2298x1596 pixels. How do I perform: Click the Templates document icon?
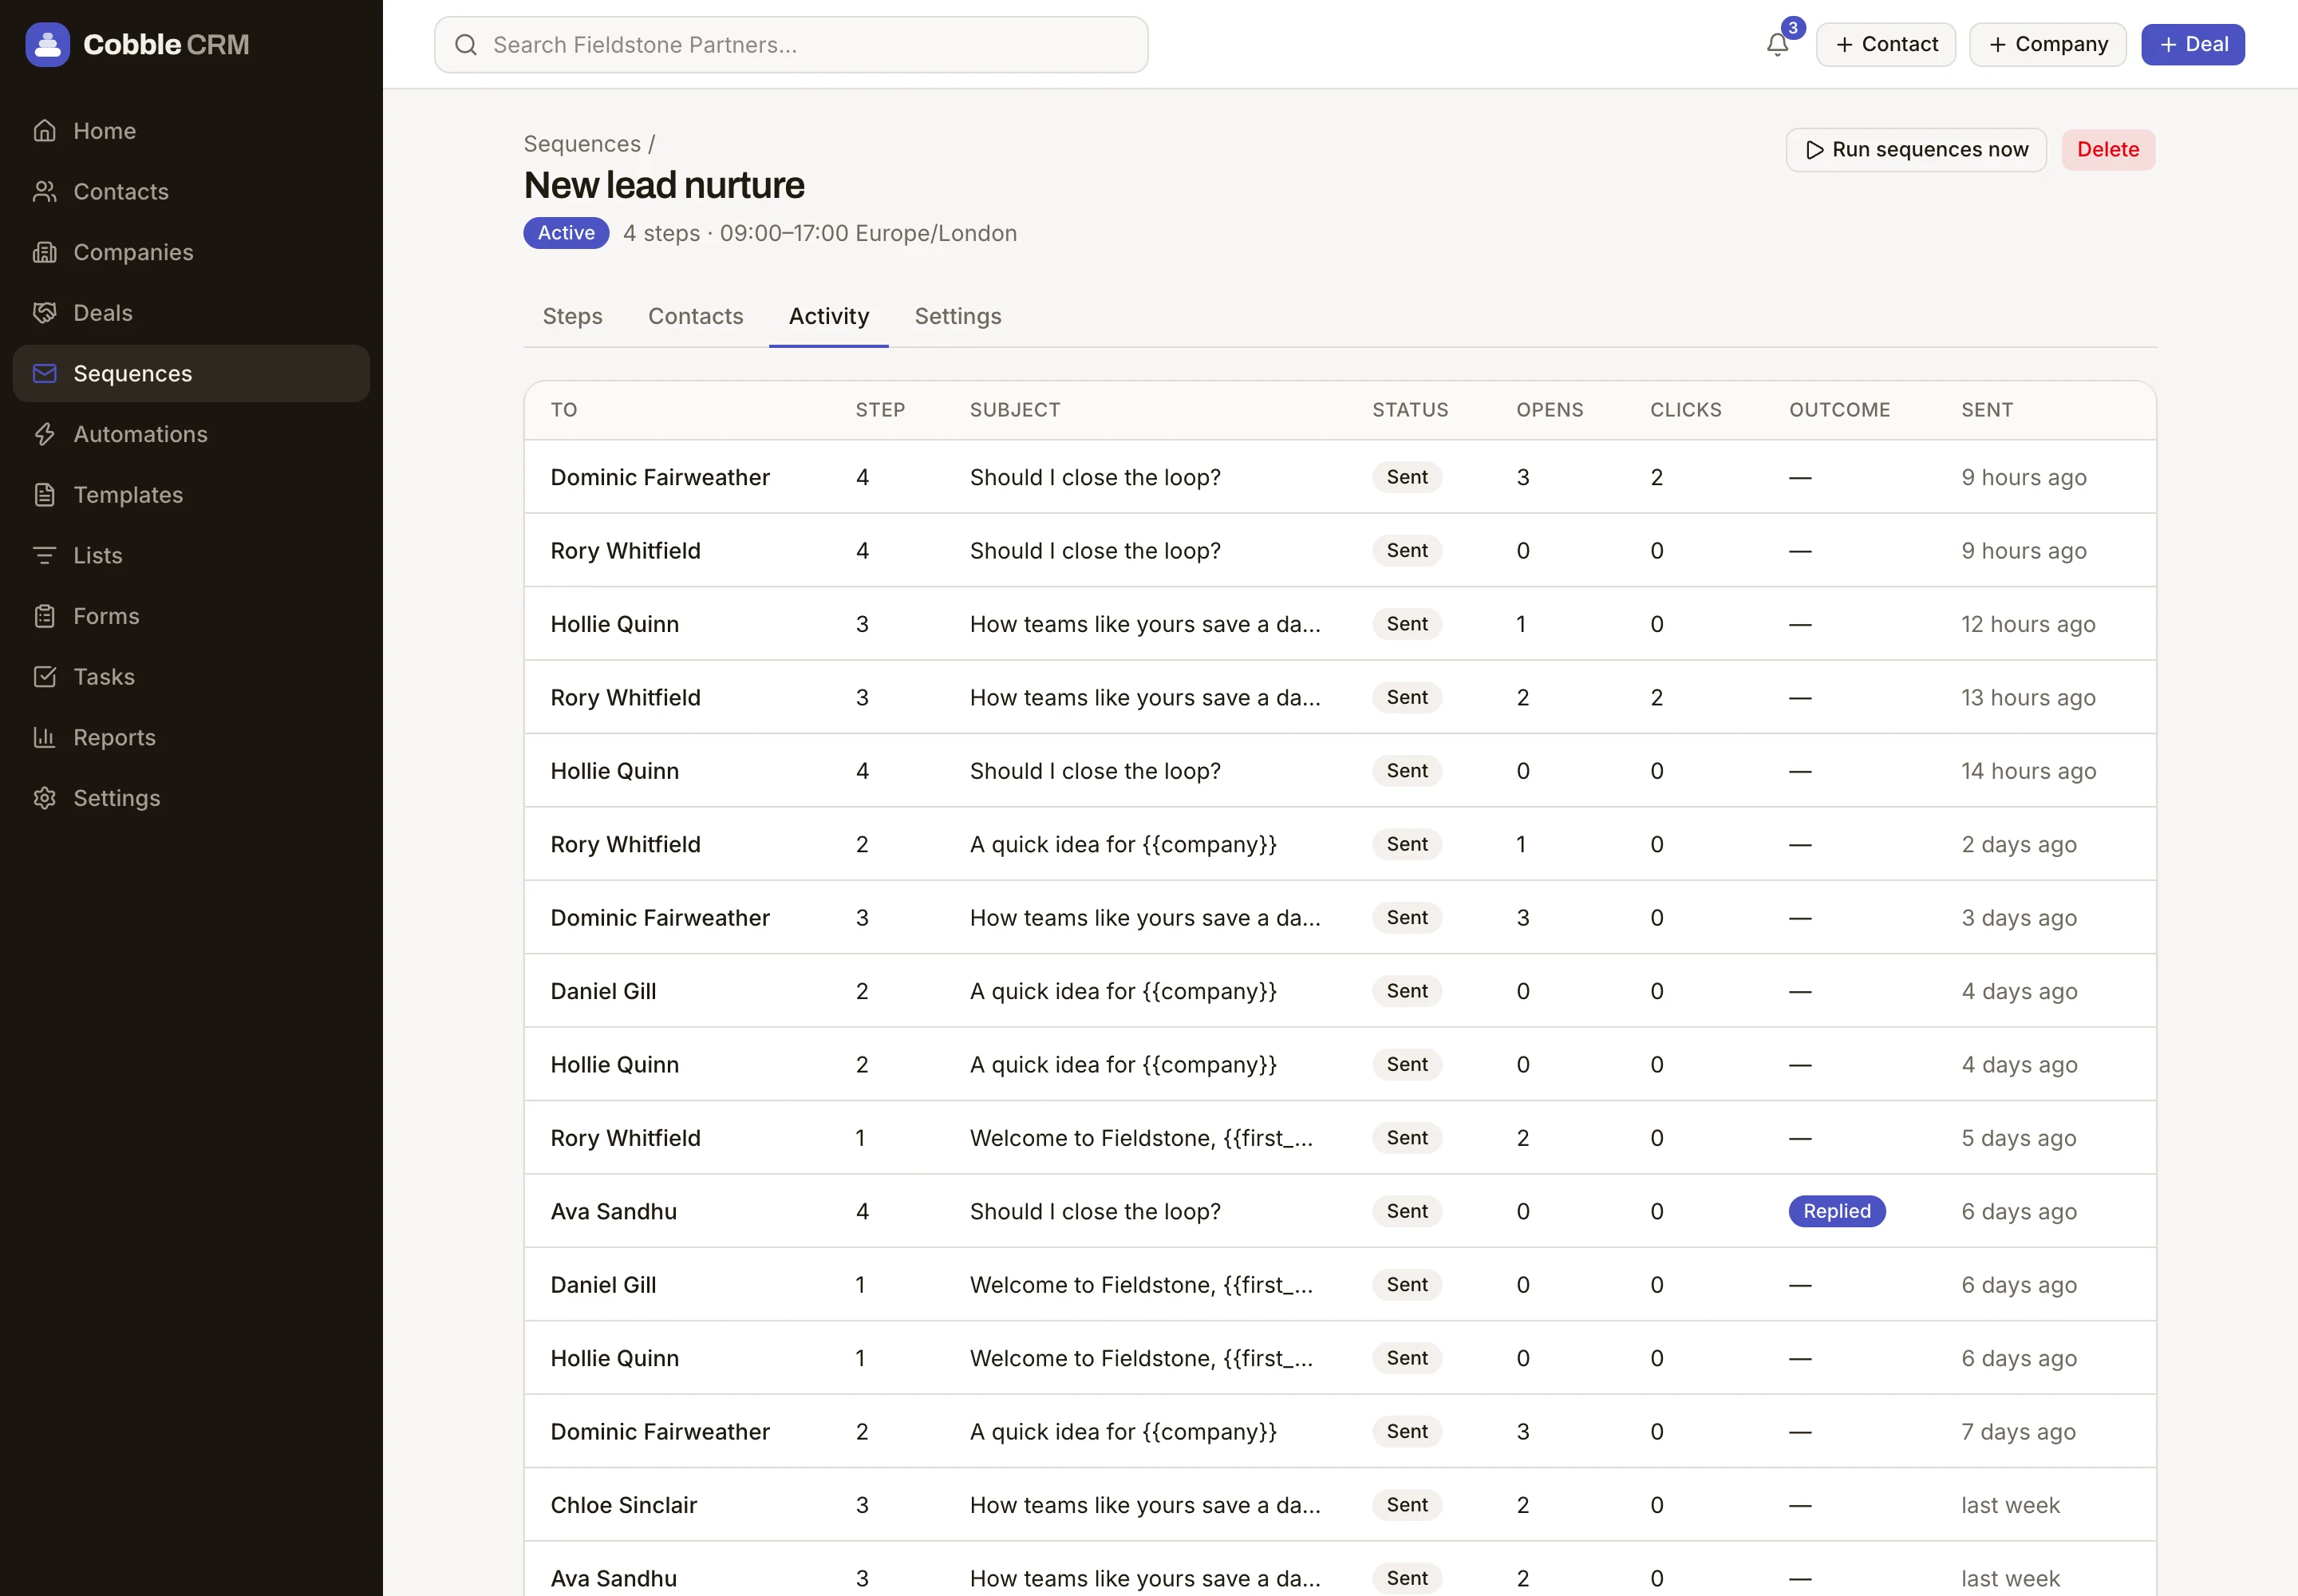click(44, 495)
